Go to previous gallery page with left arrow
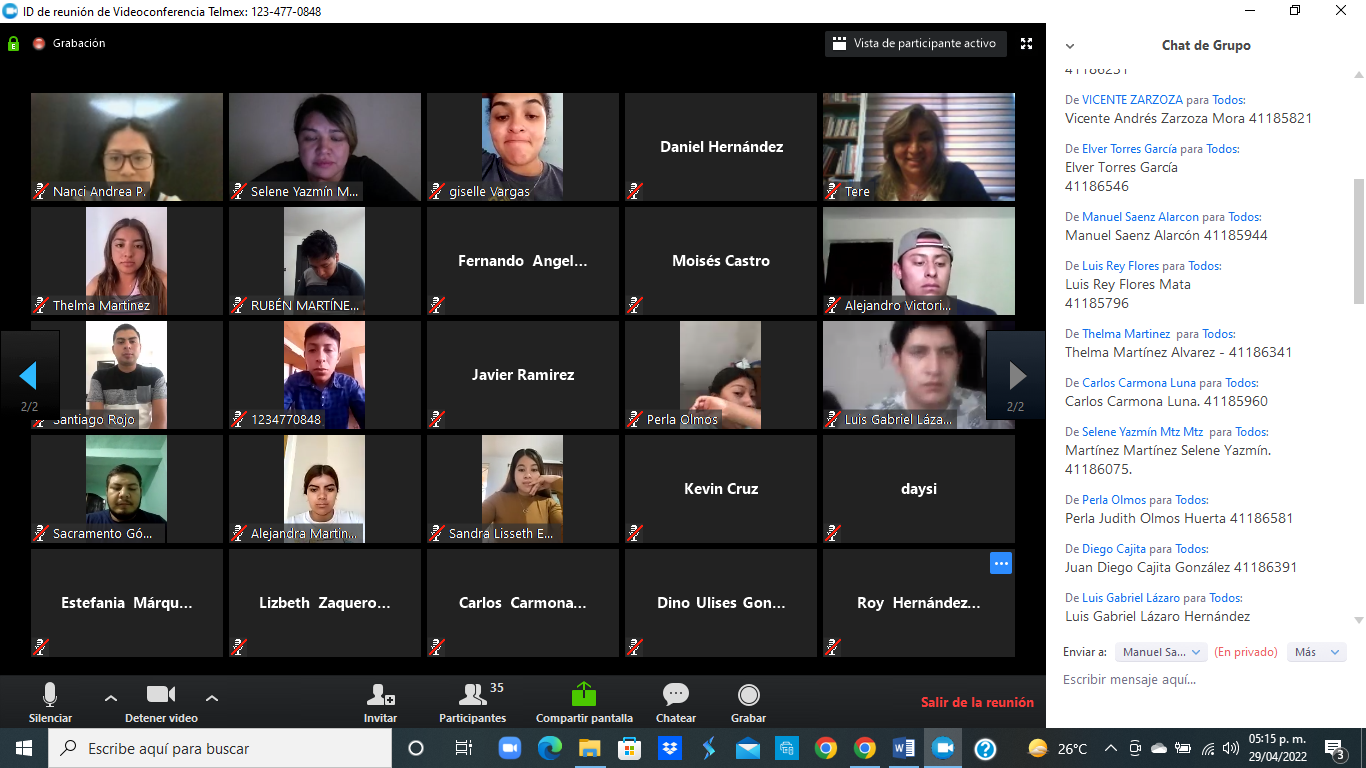The height and width of the screenshot is (768, 1366). (x=28, y=375)
